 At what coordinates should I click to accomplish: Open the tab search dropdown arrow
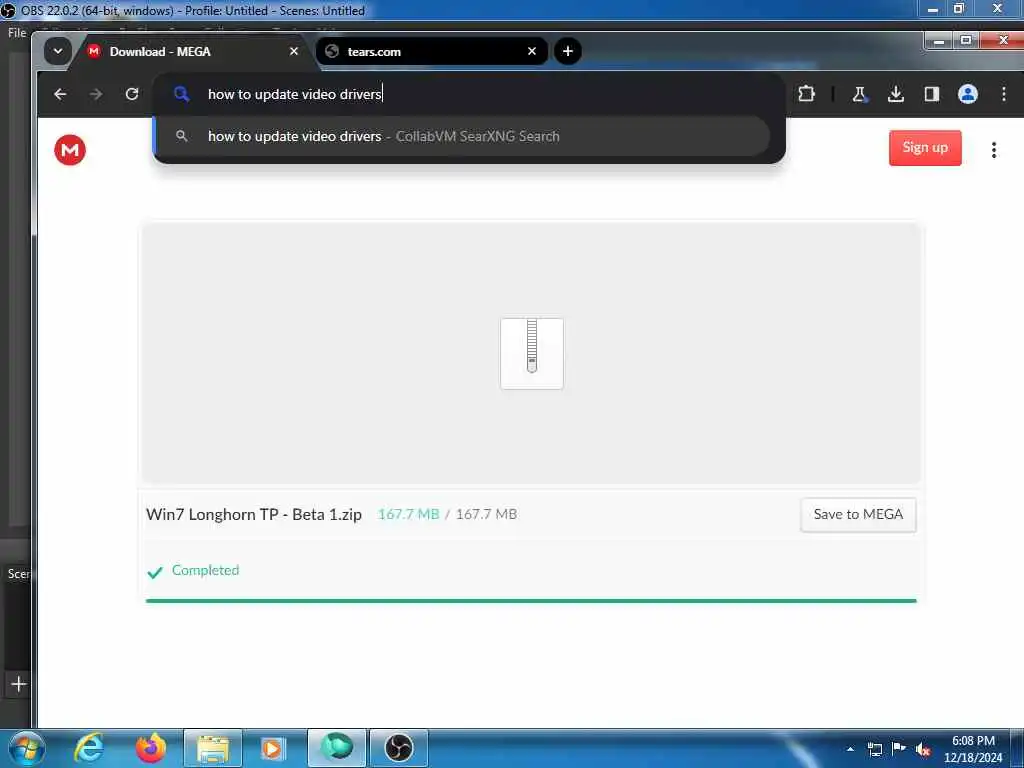pos(57,51)
